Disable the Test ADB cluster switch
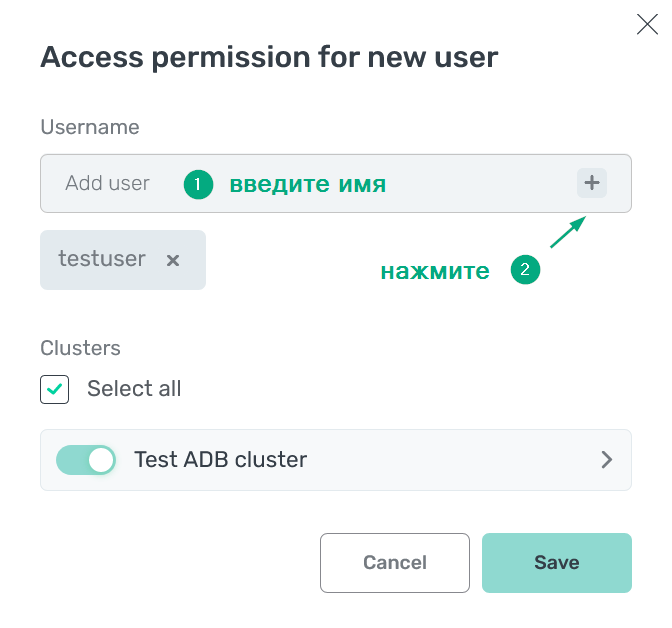This screenshot has width=672, height=628. 86,460
